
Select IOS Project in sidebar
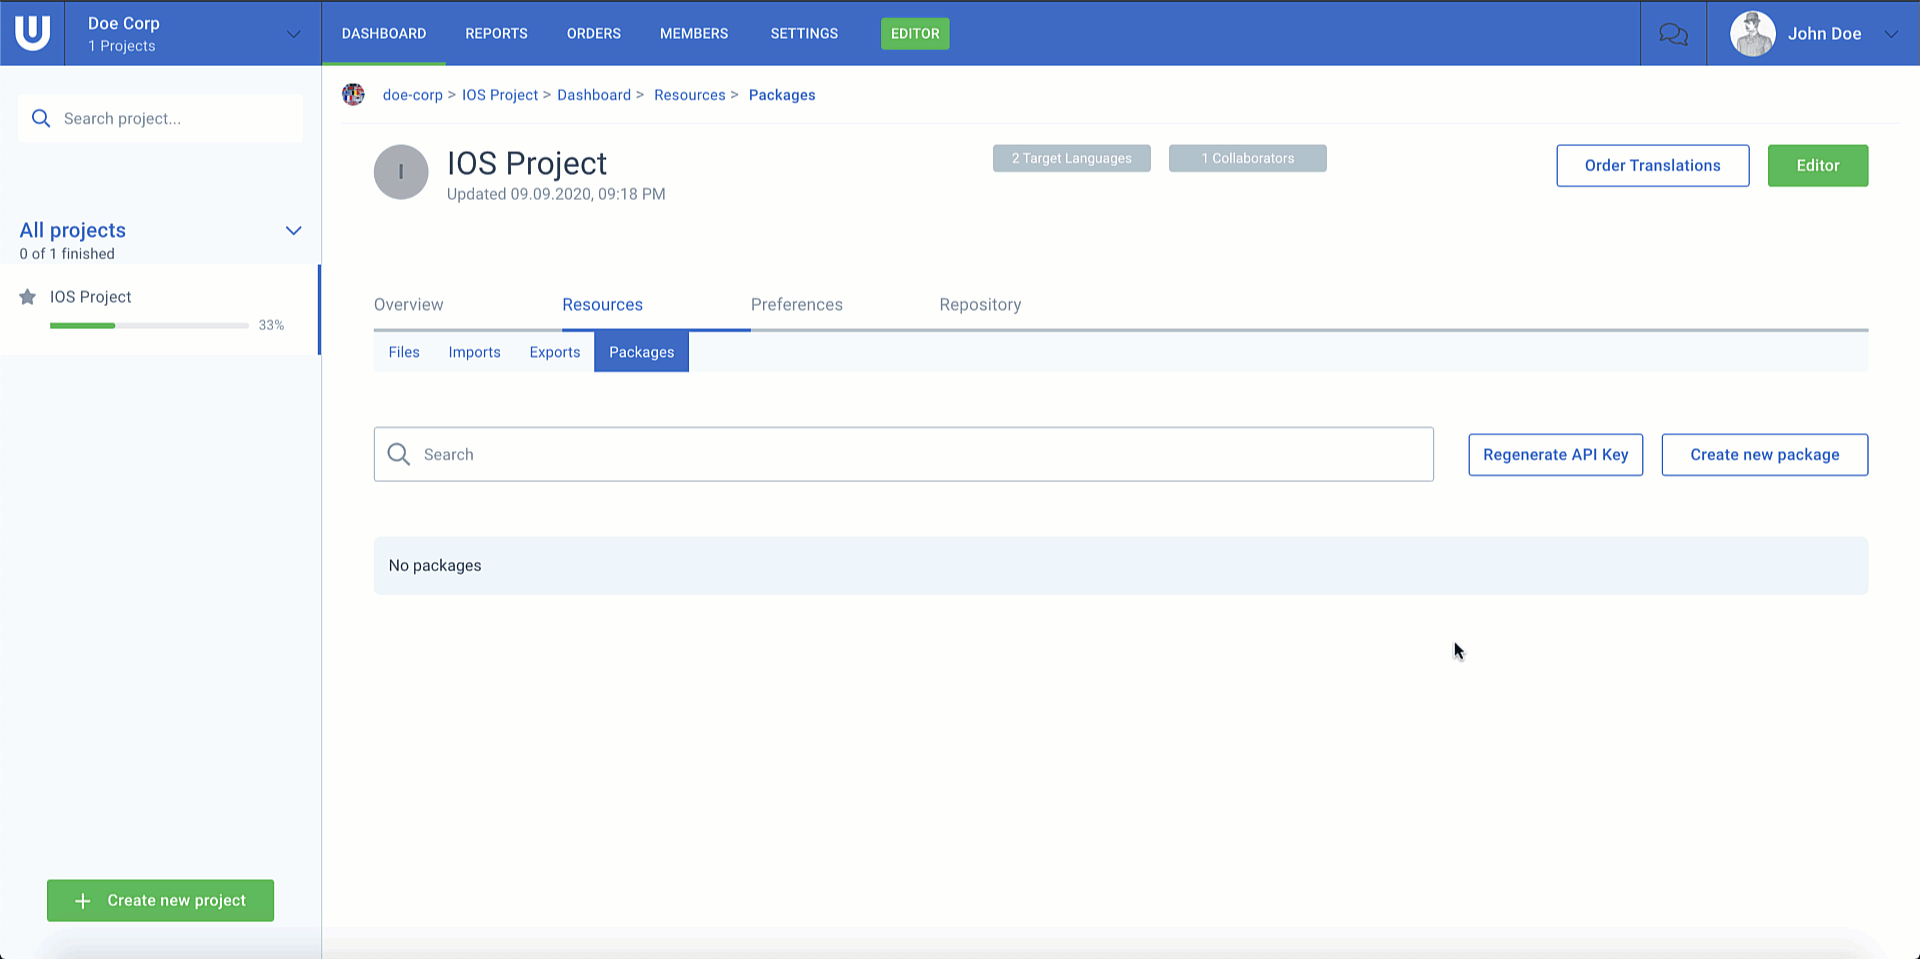tap(159, 309)
